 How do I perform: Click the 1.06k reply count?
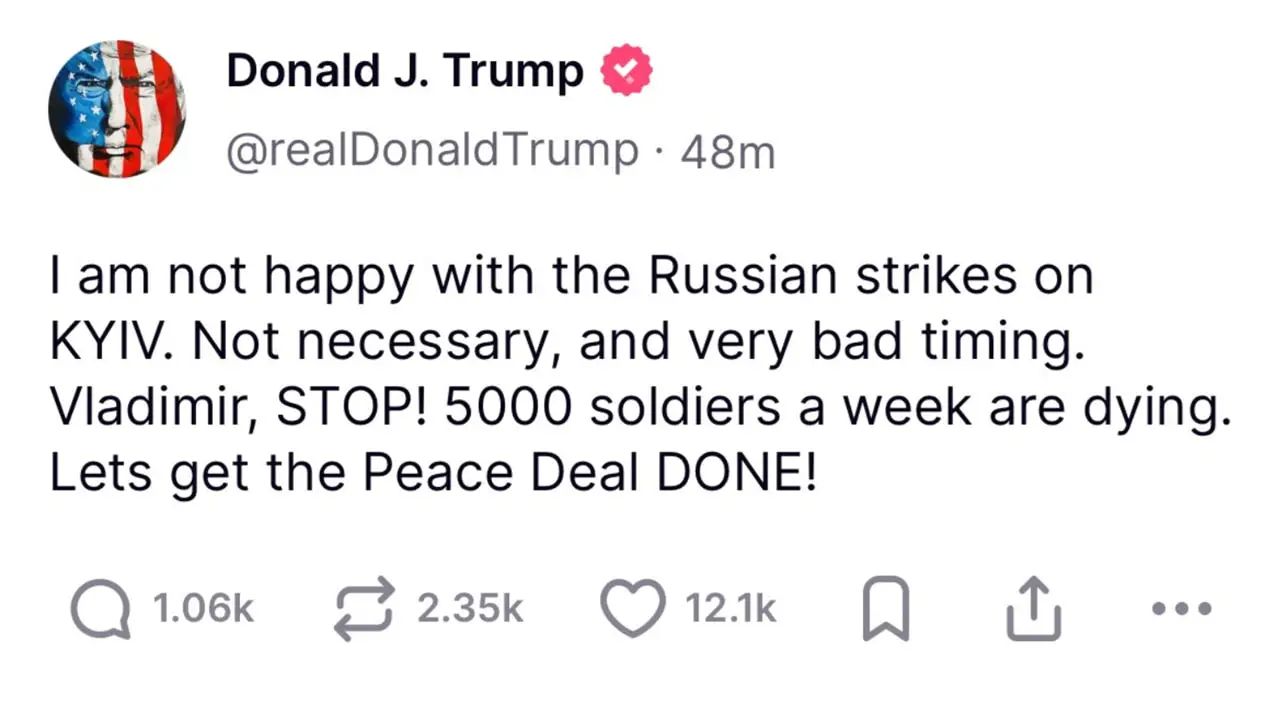[x=203, y=609]
